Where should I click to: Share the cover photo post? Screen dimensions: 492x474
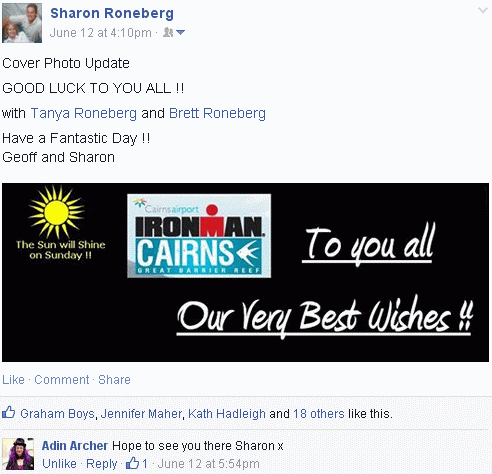114,380
